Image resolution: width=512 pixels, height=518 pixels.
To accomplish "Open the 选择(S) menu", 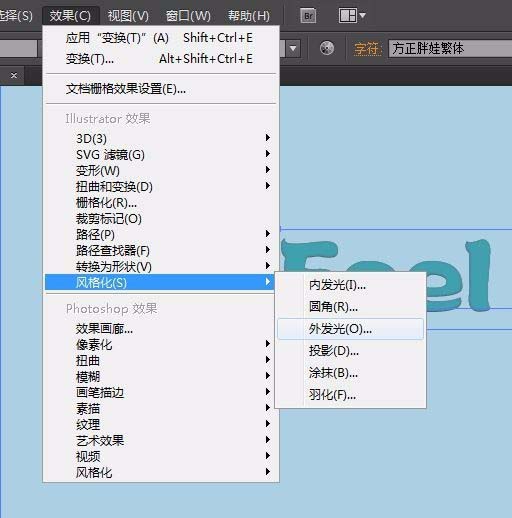I will pyautogui.click(x=16, y=16).
